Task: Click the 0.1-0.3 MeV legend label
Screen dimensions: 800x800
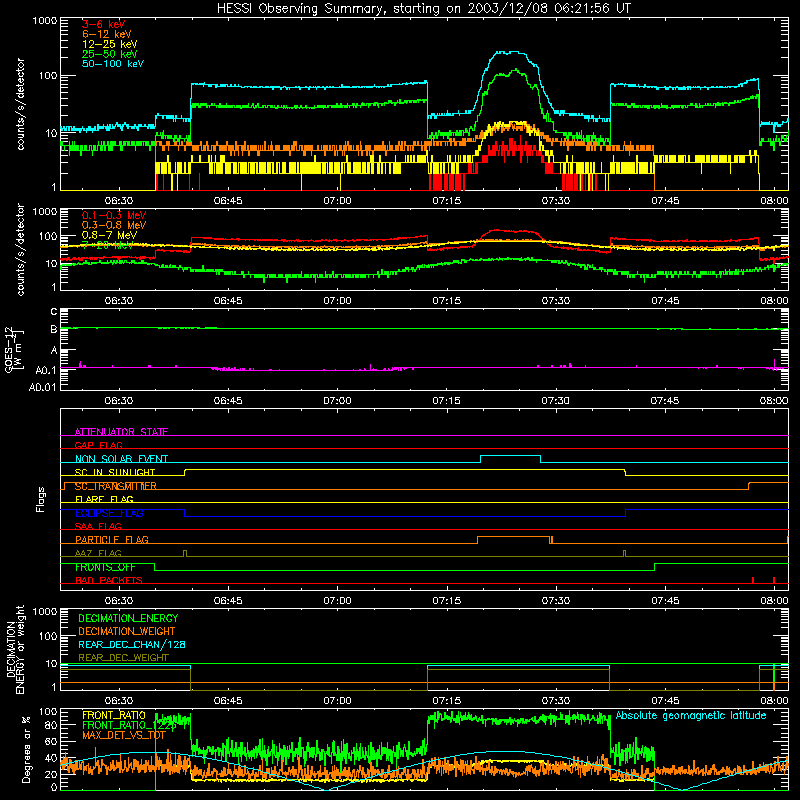Action: 114,215
